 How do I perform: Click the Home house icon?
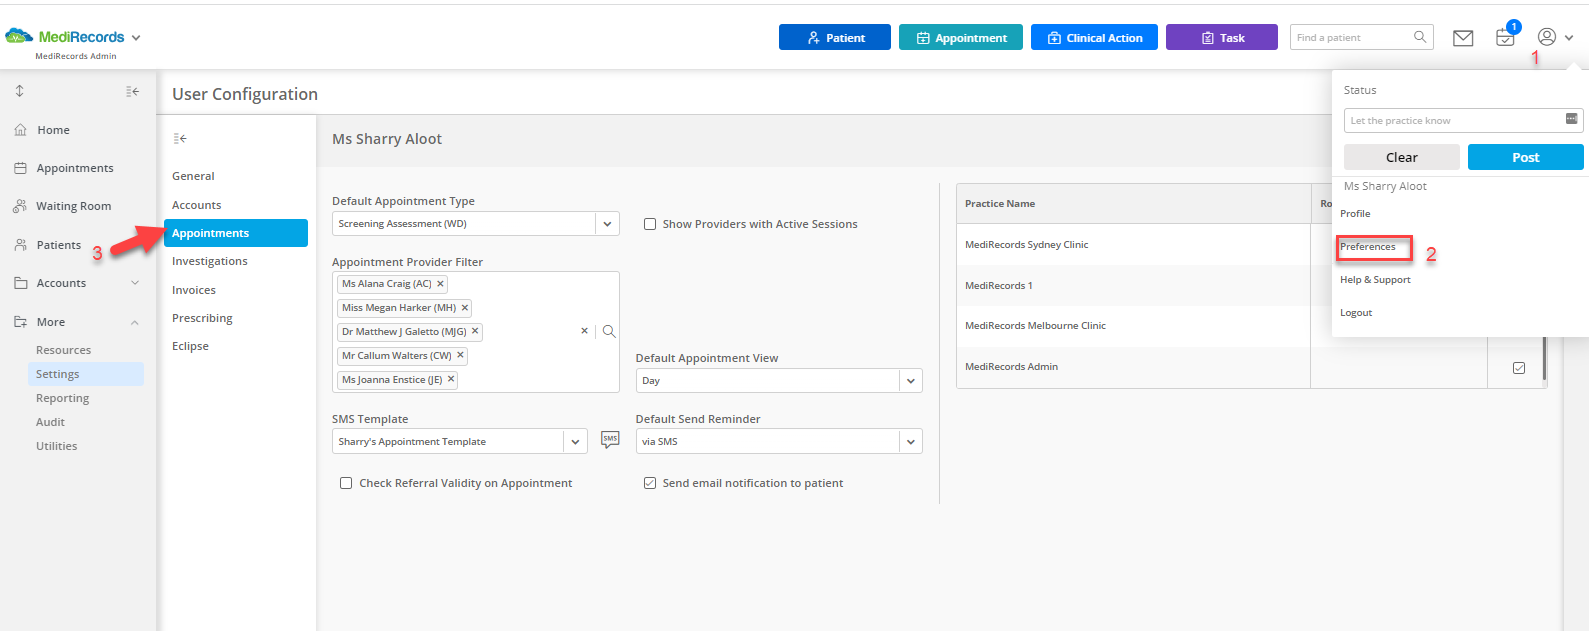pos(20,130)
